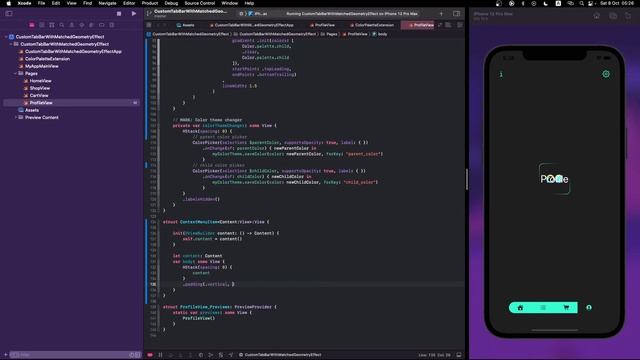Collapse the CustomTabBarWithMatchedGeometryEffect group folder
640x360 pixels.
(11, 44)
